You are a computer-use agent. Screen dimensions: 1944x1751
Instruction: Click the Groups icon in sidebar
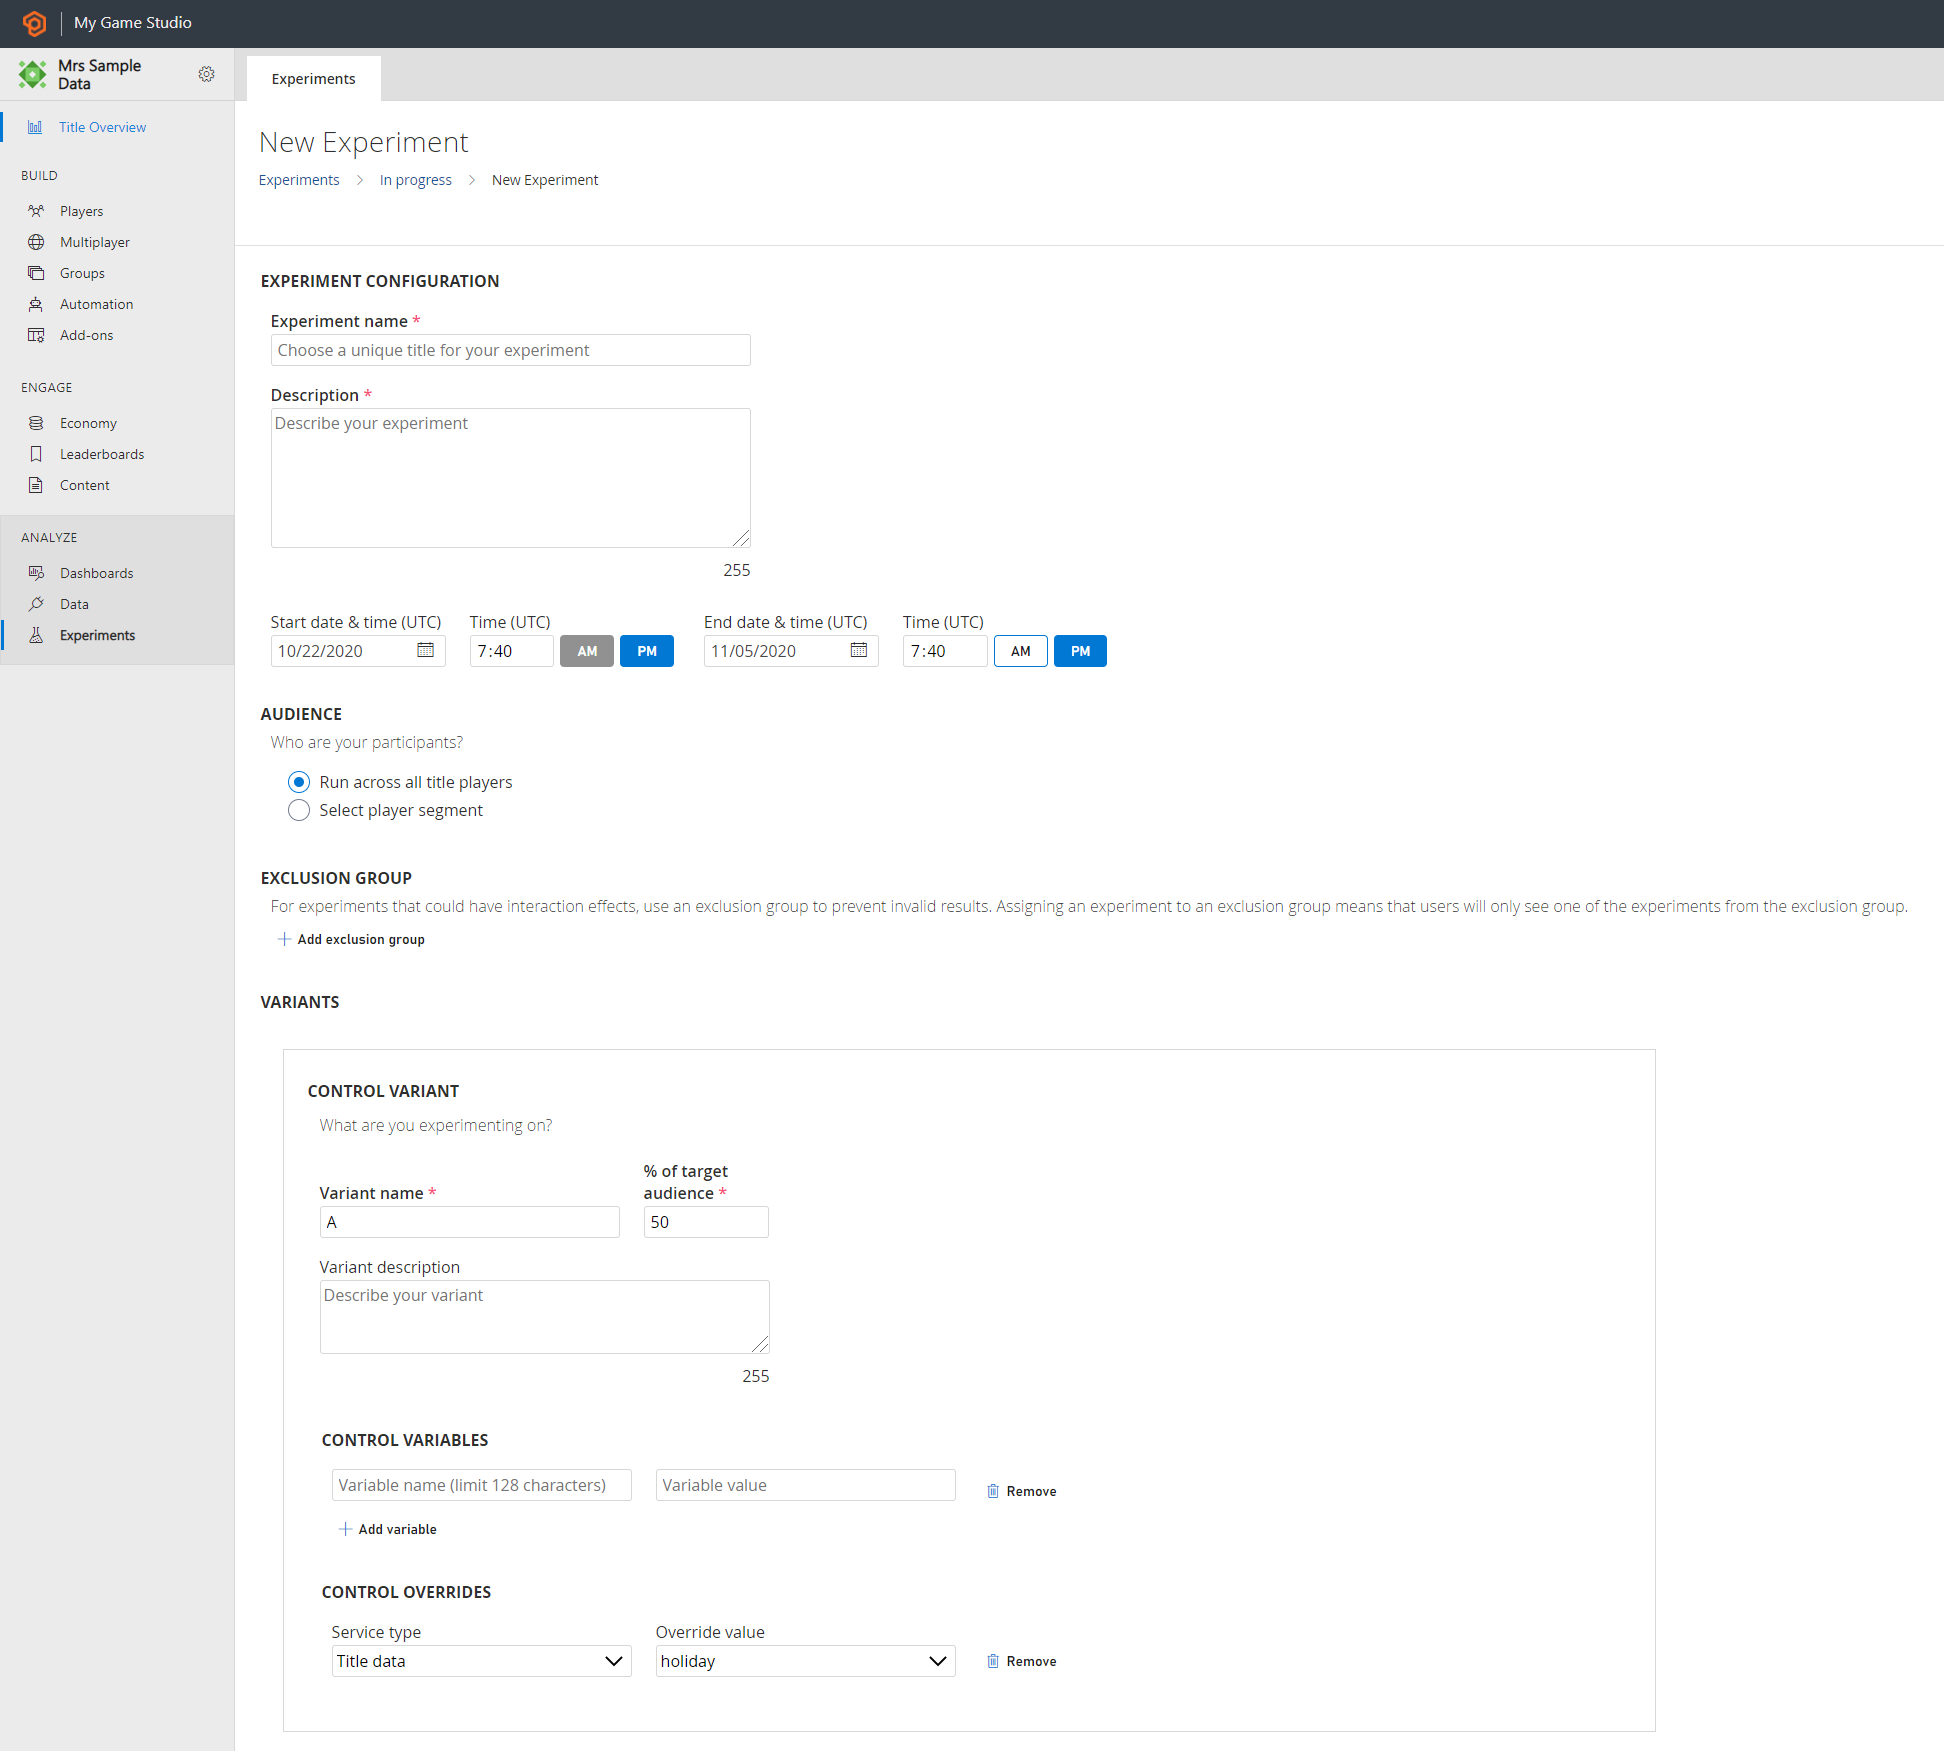tap(35, 272)
